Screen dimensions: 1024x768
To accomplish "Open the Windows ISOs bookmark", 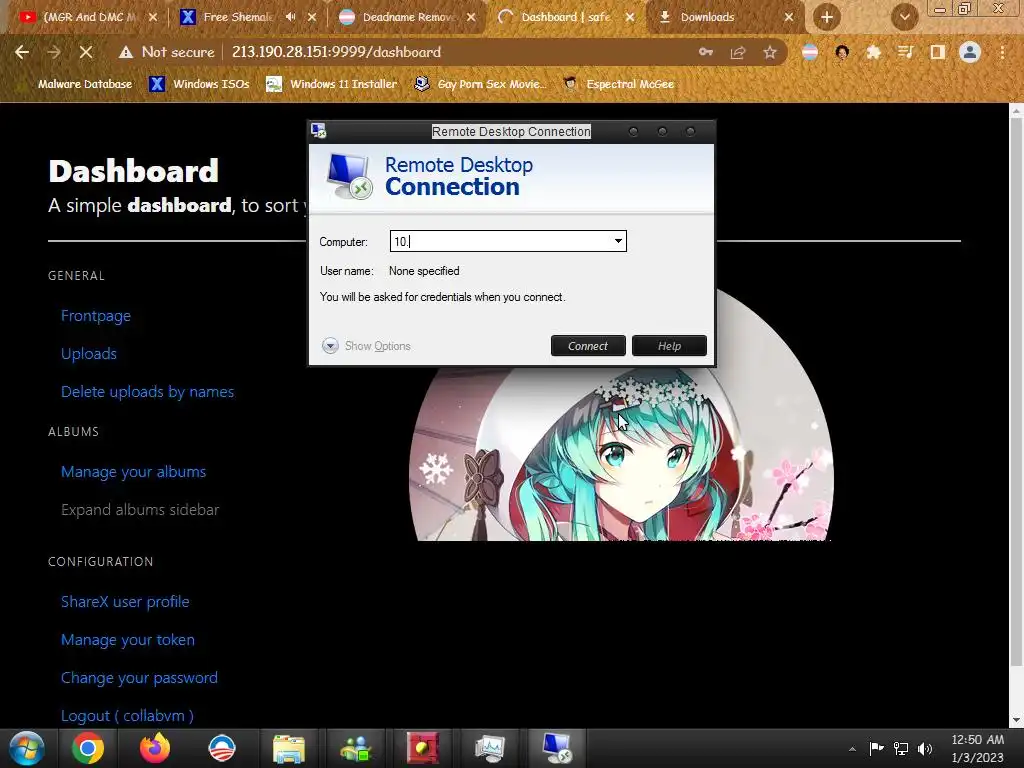I will click(x=199, y=84).
